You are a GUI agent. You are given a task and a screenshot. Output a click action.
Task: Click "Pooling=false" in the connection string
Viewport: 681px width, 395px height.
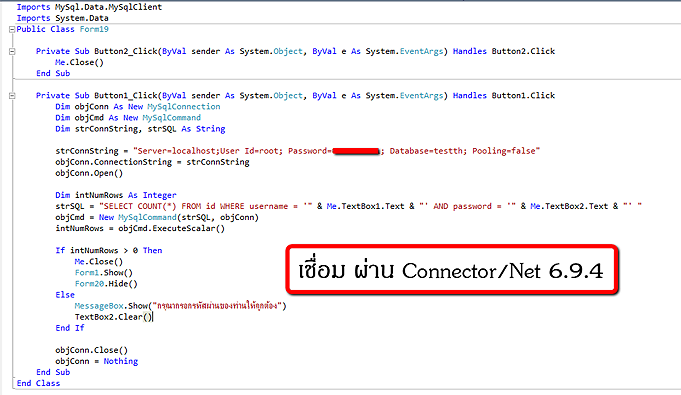click(x=504, y=151)
